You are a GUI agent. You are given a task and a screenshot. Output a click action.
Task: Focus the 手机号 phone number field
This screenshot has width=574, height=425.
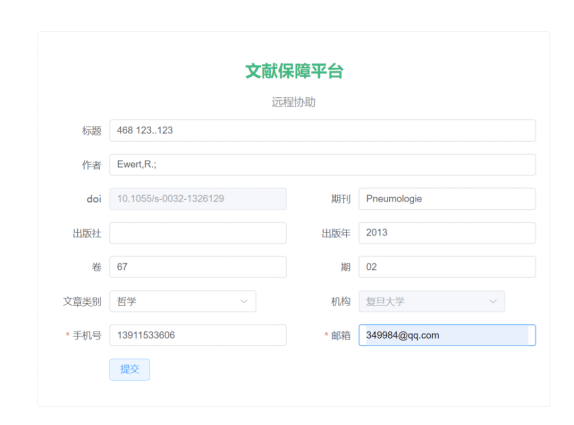coord(198,335)
